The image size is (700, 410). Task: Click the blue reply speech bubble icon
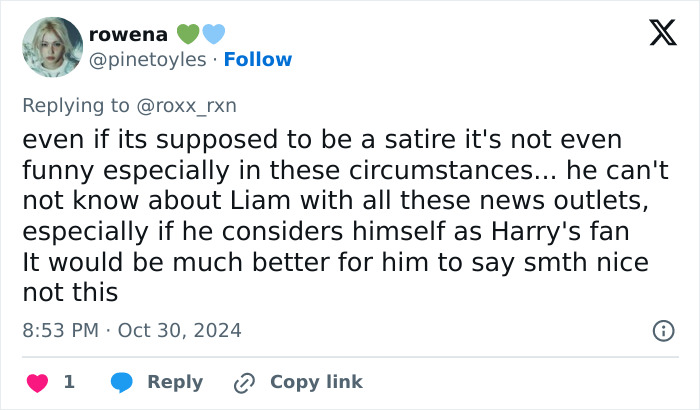(x=122, y=382)
